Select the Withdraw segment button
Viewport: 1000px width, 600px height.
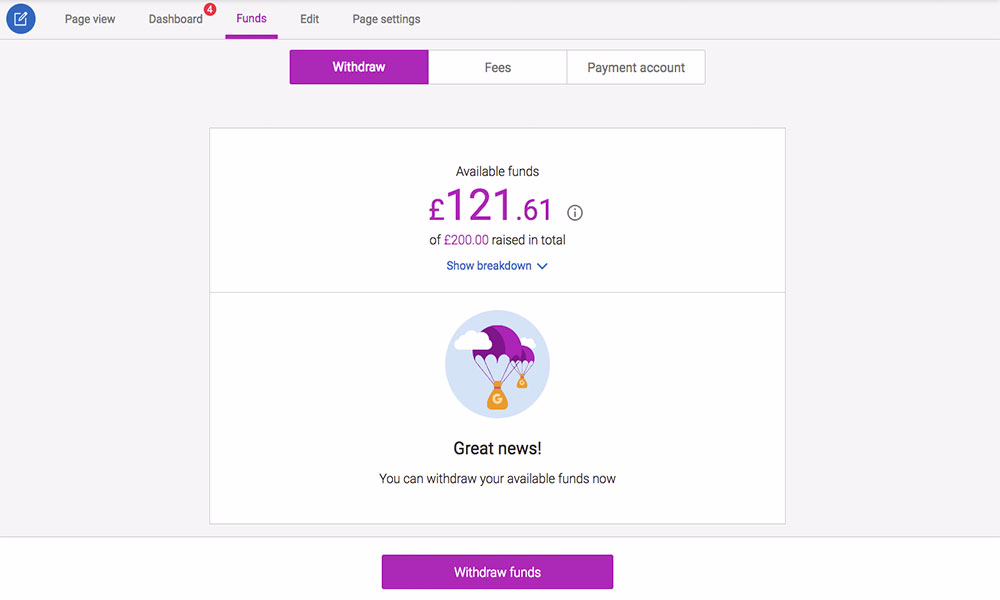coord(359,67)
